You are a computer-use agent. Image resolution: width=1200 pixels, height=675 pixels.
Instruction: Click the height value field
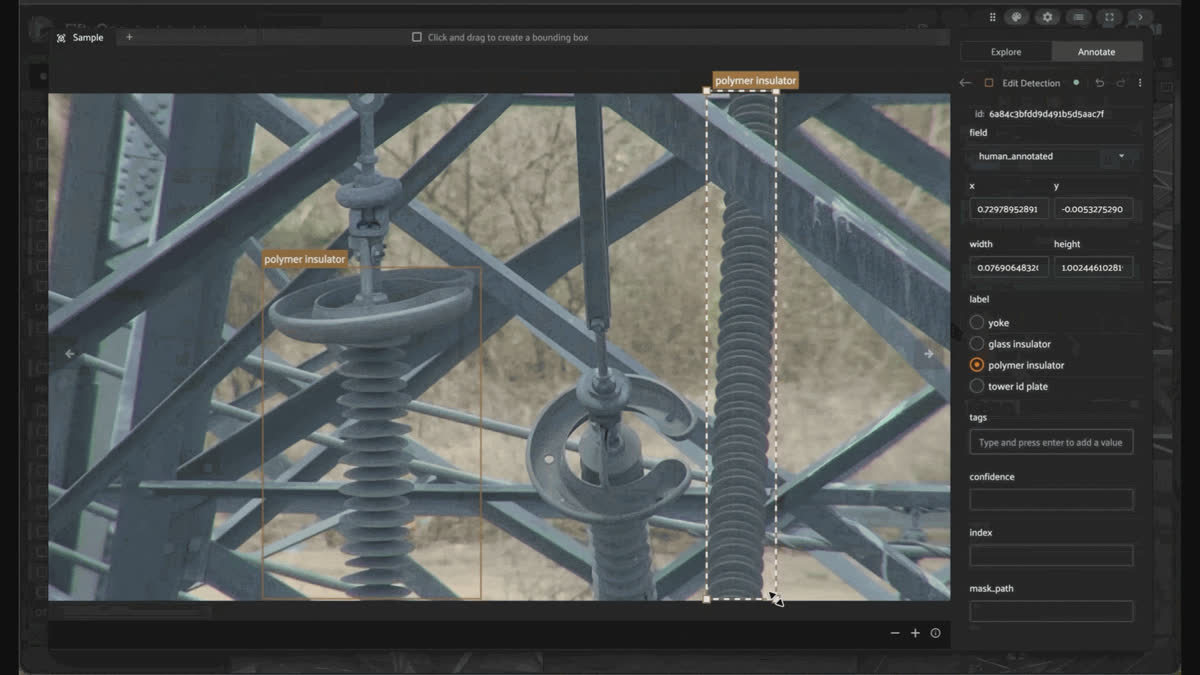tap(1093, 268)
